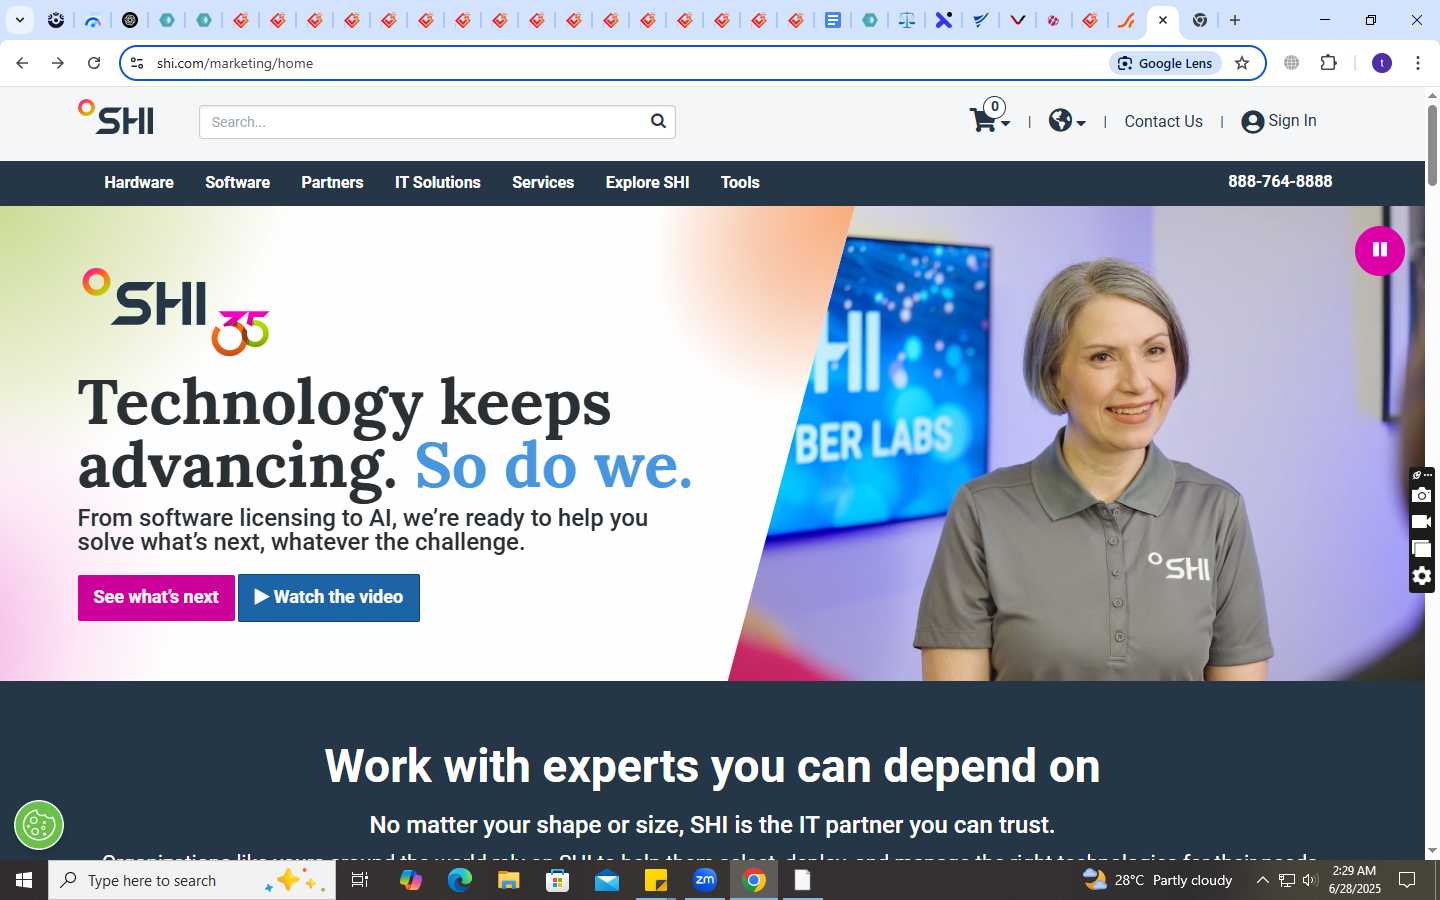Viewport: 1440px width, 900px height.
Task: Click the SHI logo in the header
Action: pos(116,118)
